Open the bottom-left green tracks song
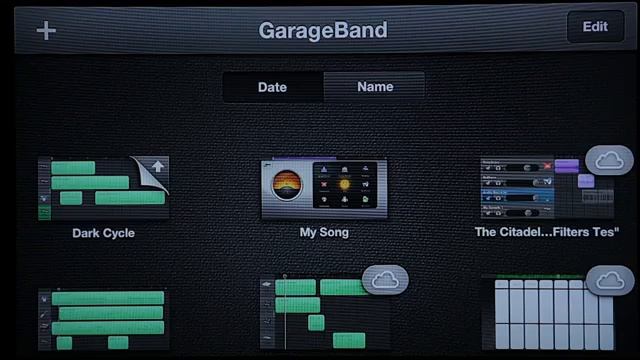 coord(103,320)
